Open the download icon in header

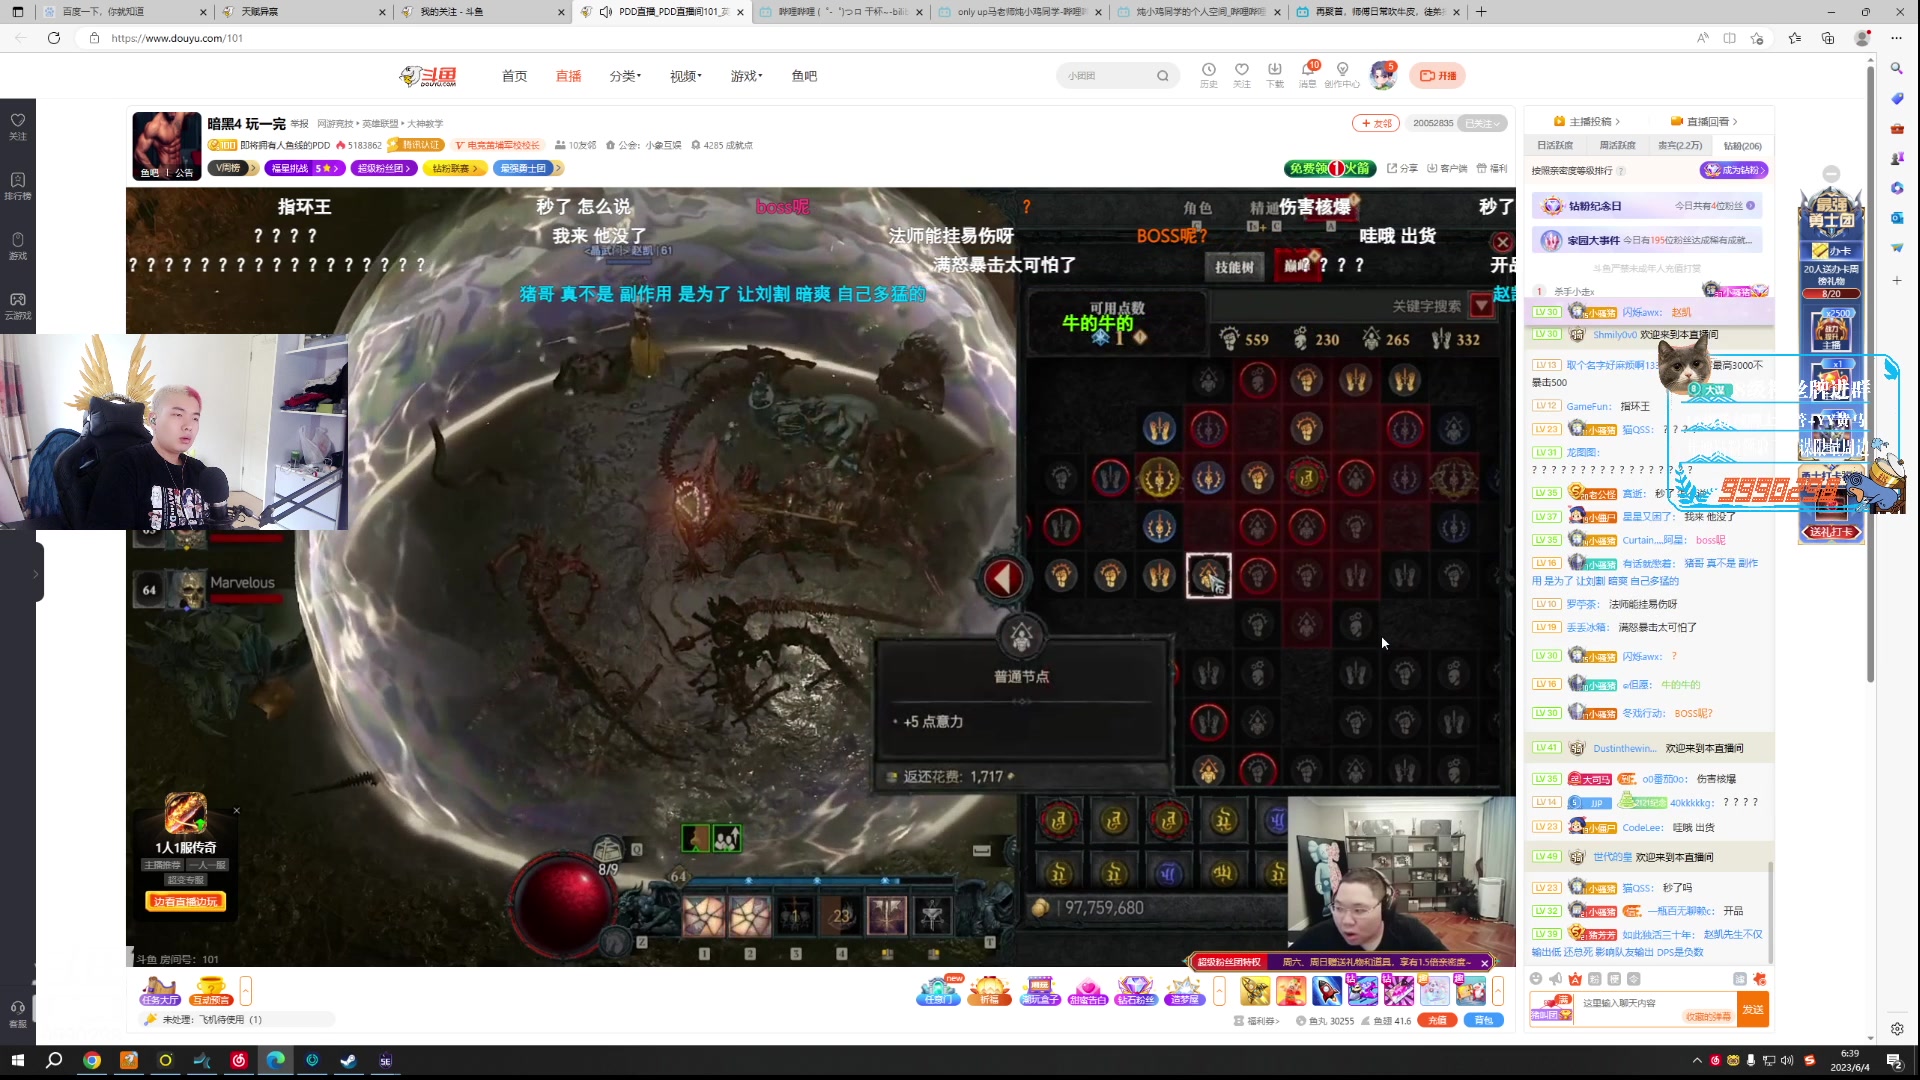tap(1274, 70)
